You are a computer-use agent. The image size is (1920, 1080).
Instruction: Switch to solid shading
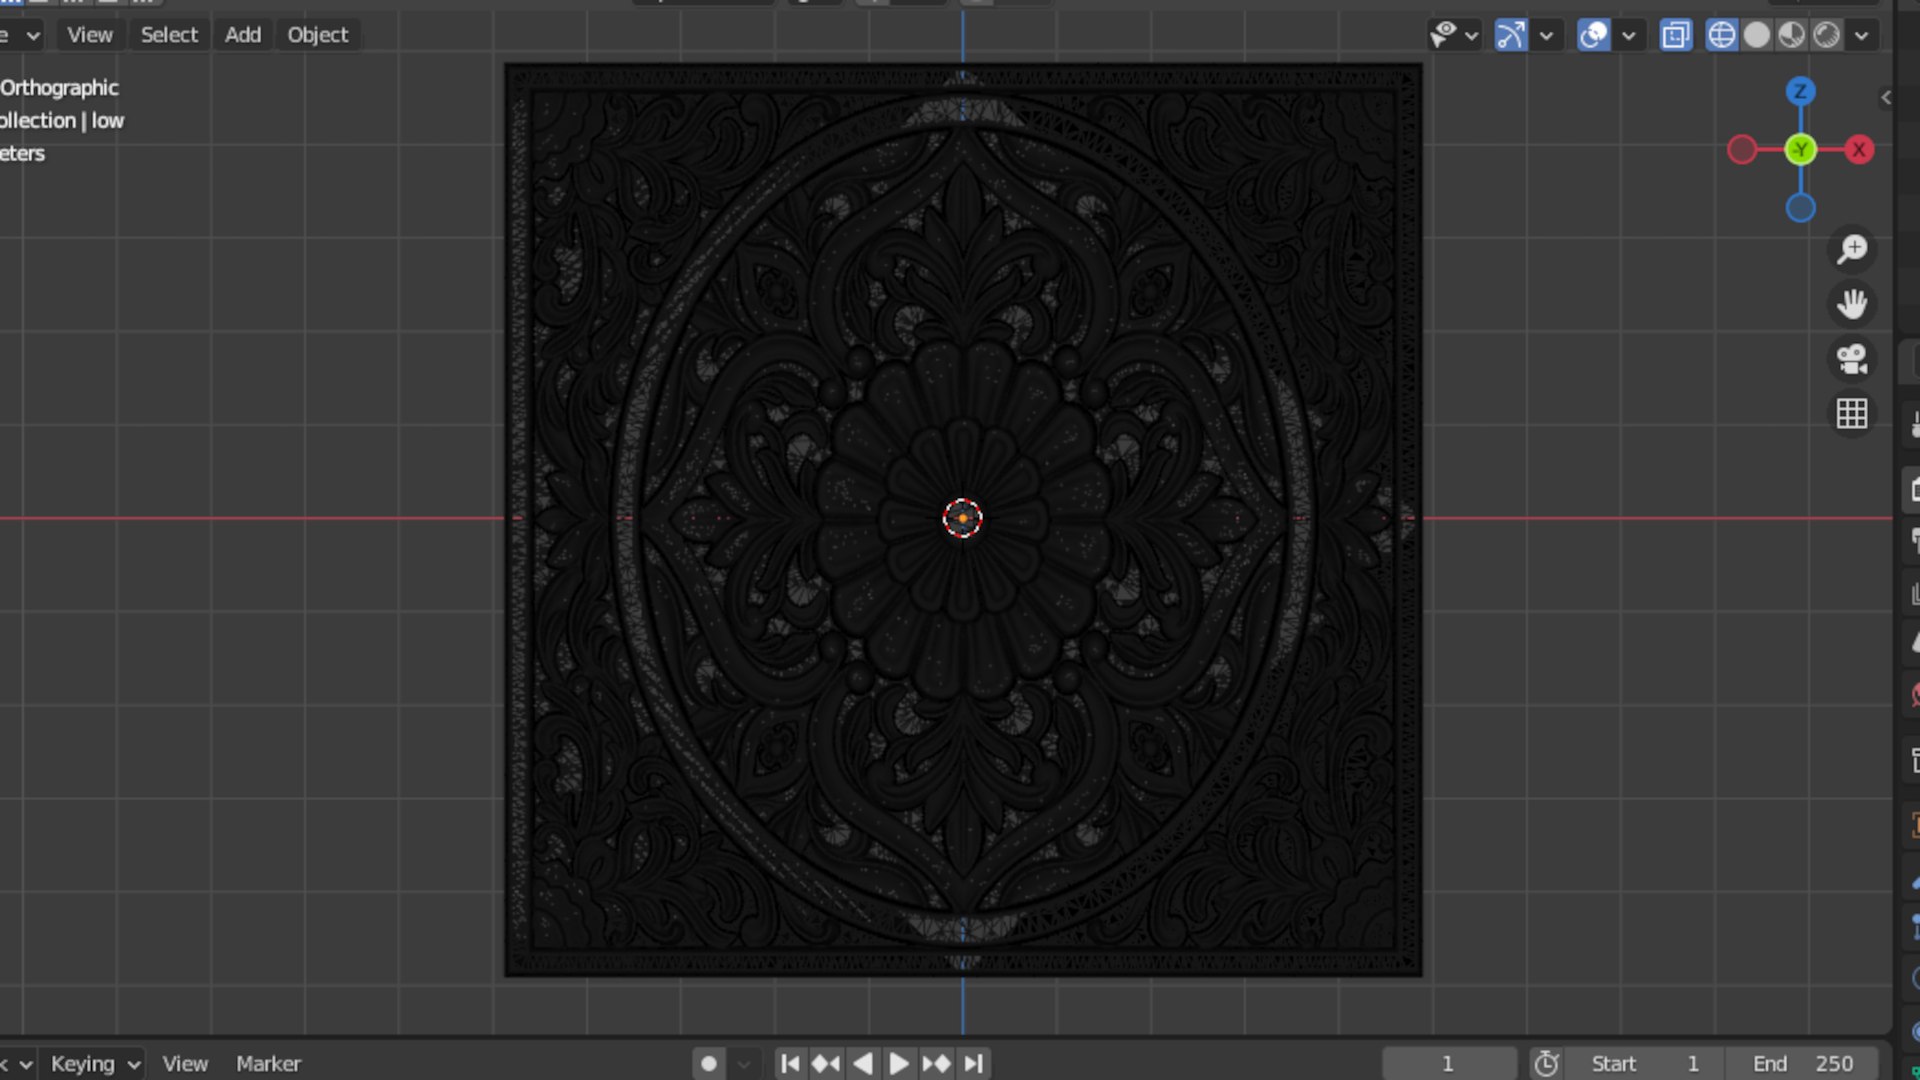(1757, 35)
